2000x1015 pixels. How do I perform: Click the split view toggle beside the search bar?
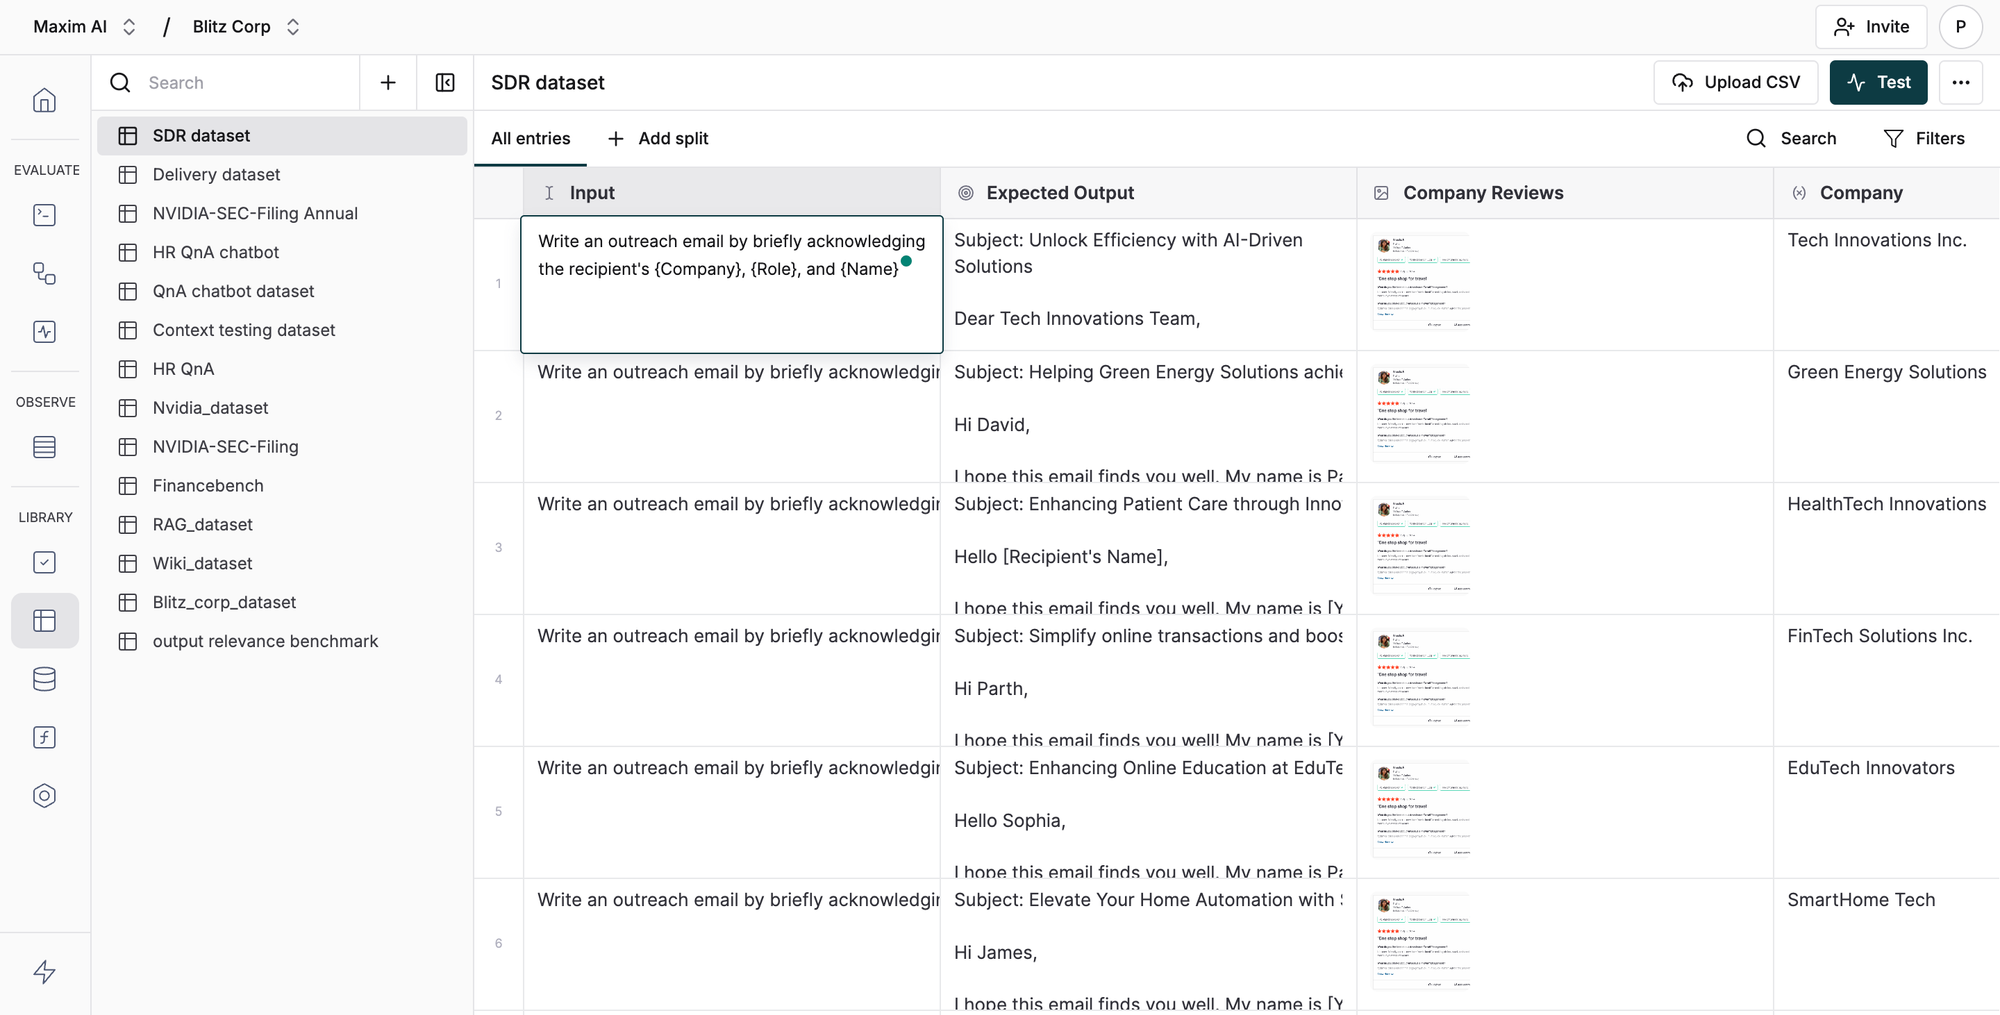coord(444,82)
